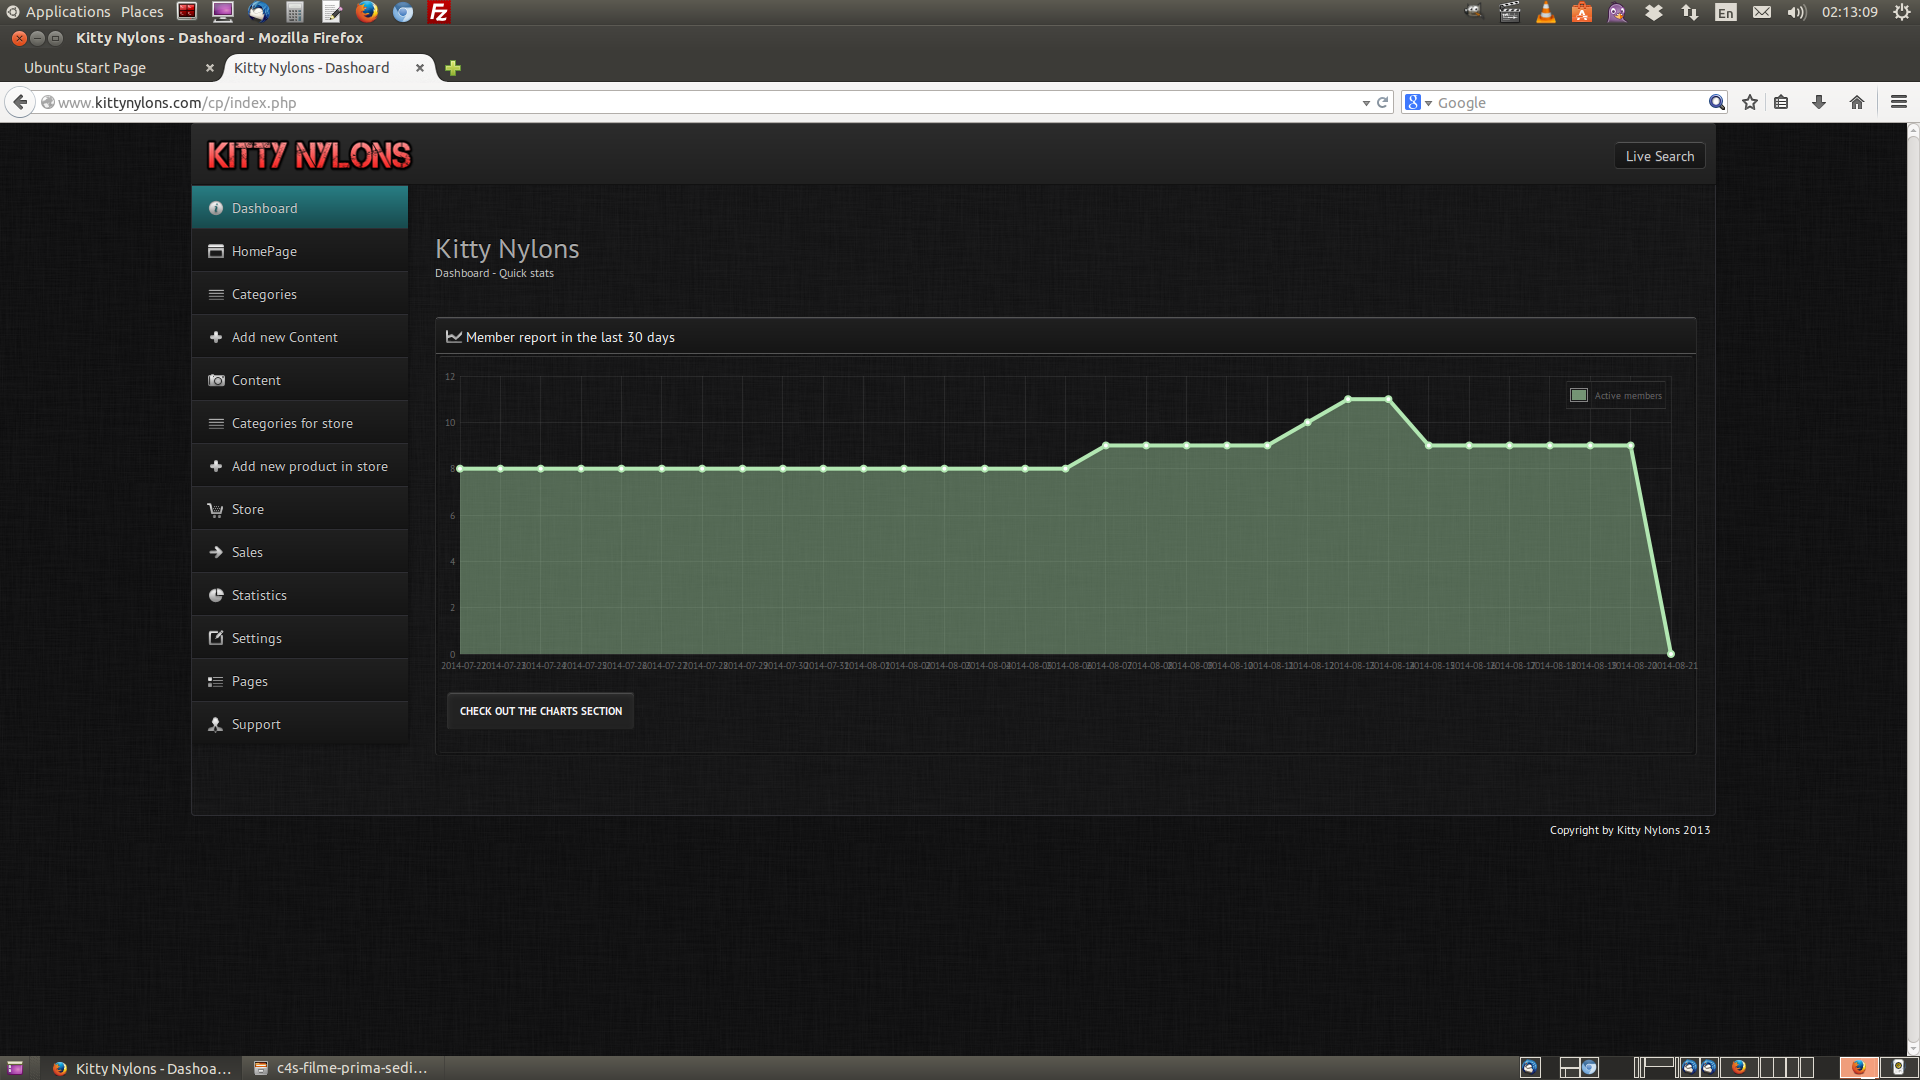The width and height of the screenshot is (1920, 1080).
Task: Open the network connections indicator
Action: tap(1690, 12)
